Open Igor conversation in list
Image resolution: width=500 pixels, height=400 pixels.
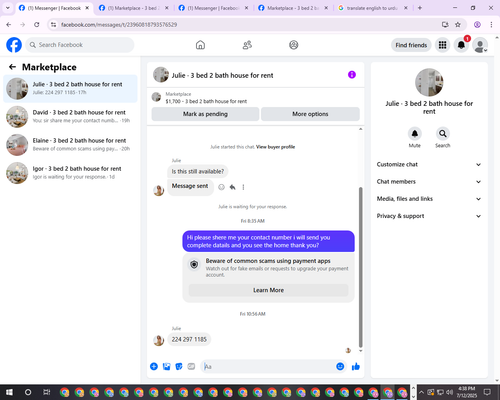click(70, 173)
